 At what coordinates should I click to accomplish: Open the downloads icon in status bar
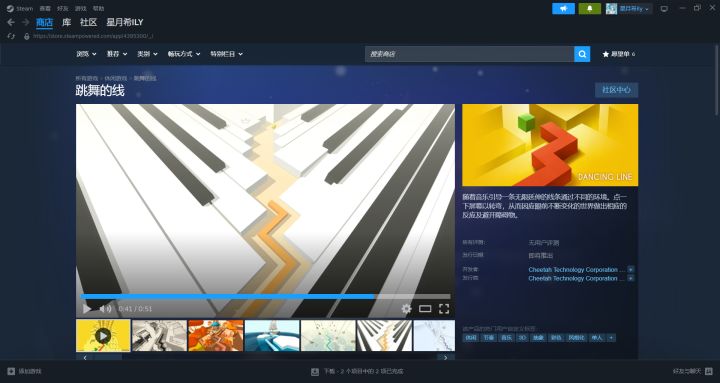[x=315, y=371]
